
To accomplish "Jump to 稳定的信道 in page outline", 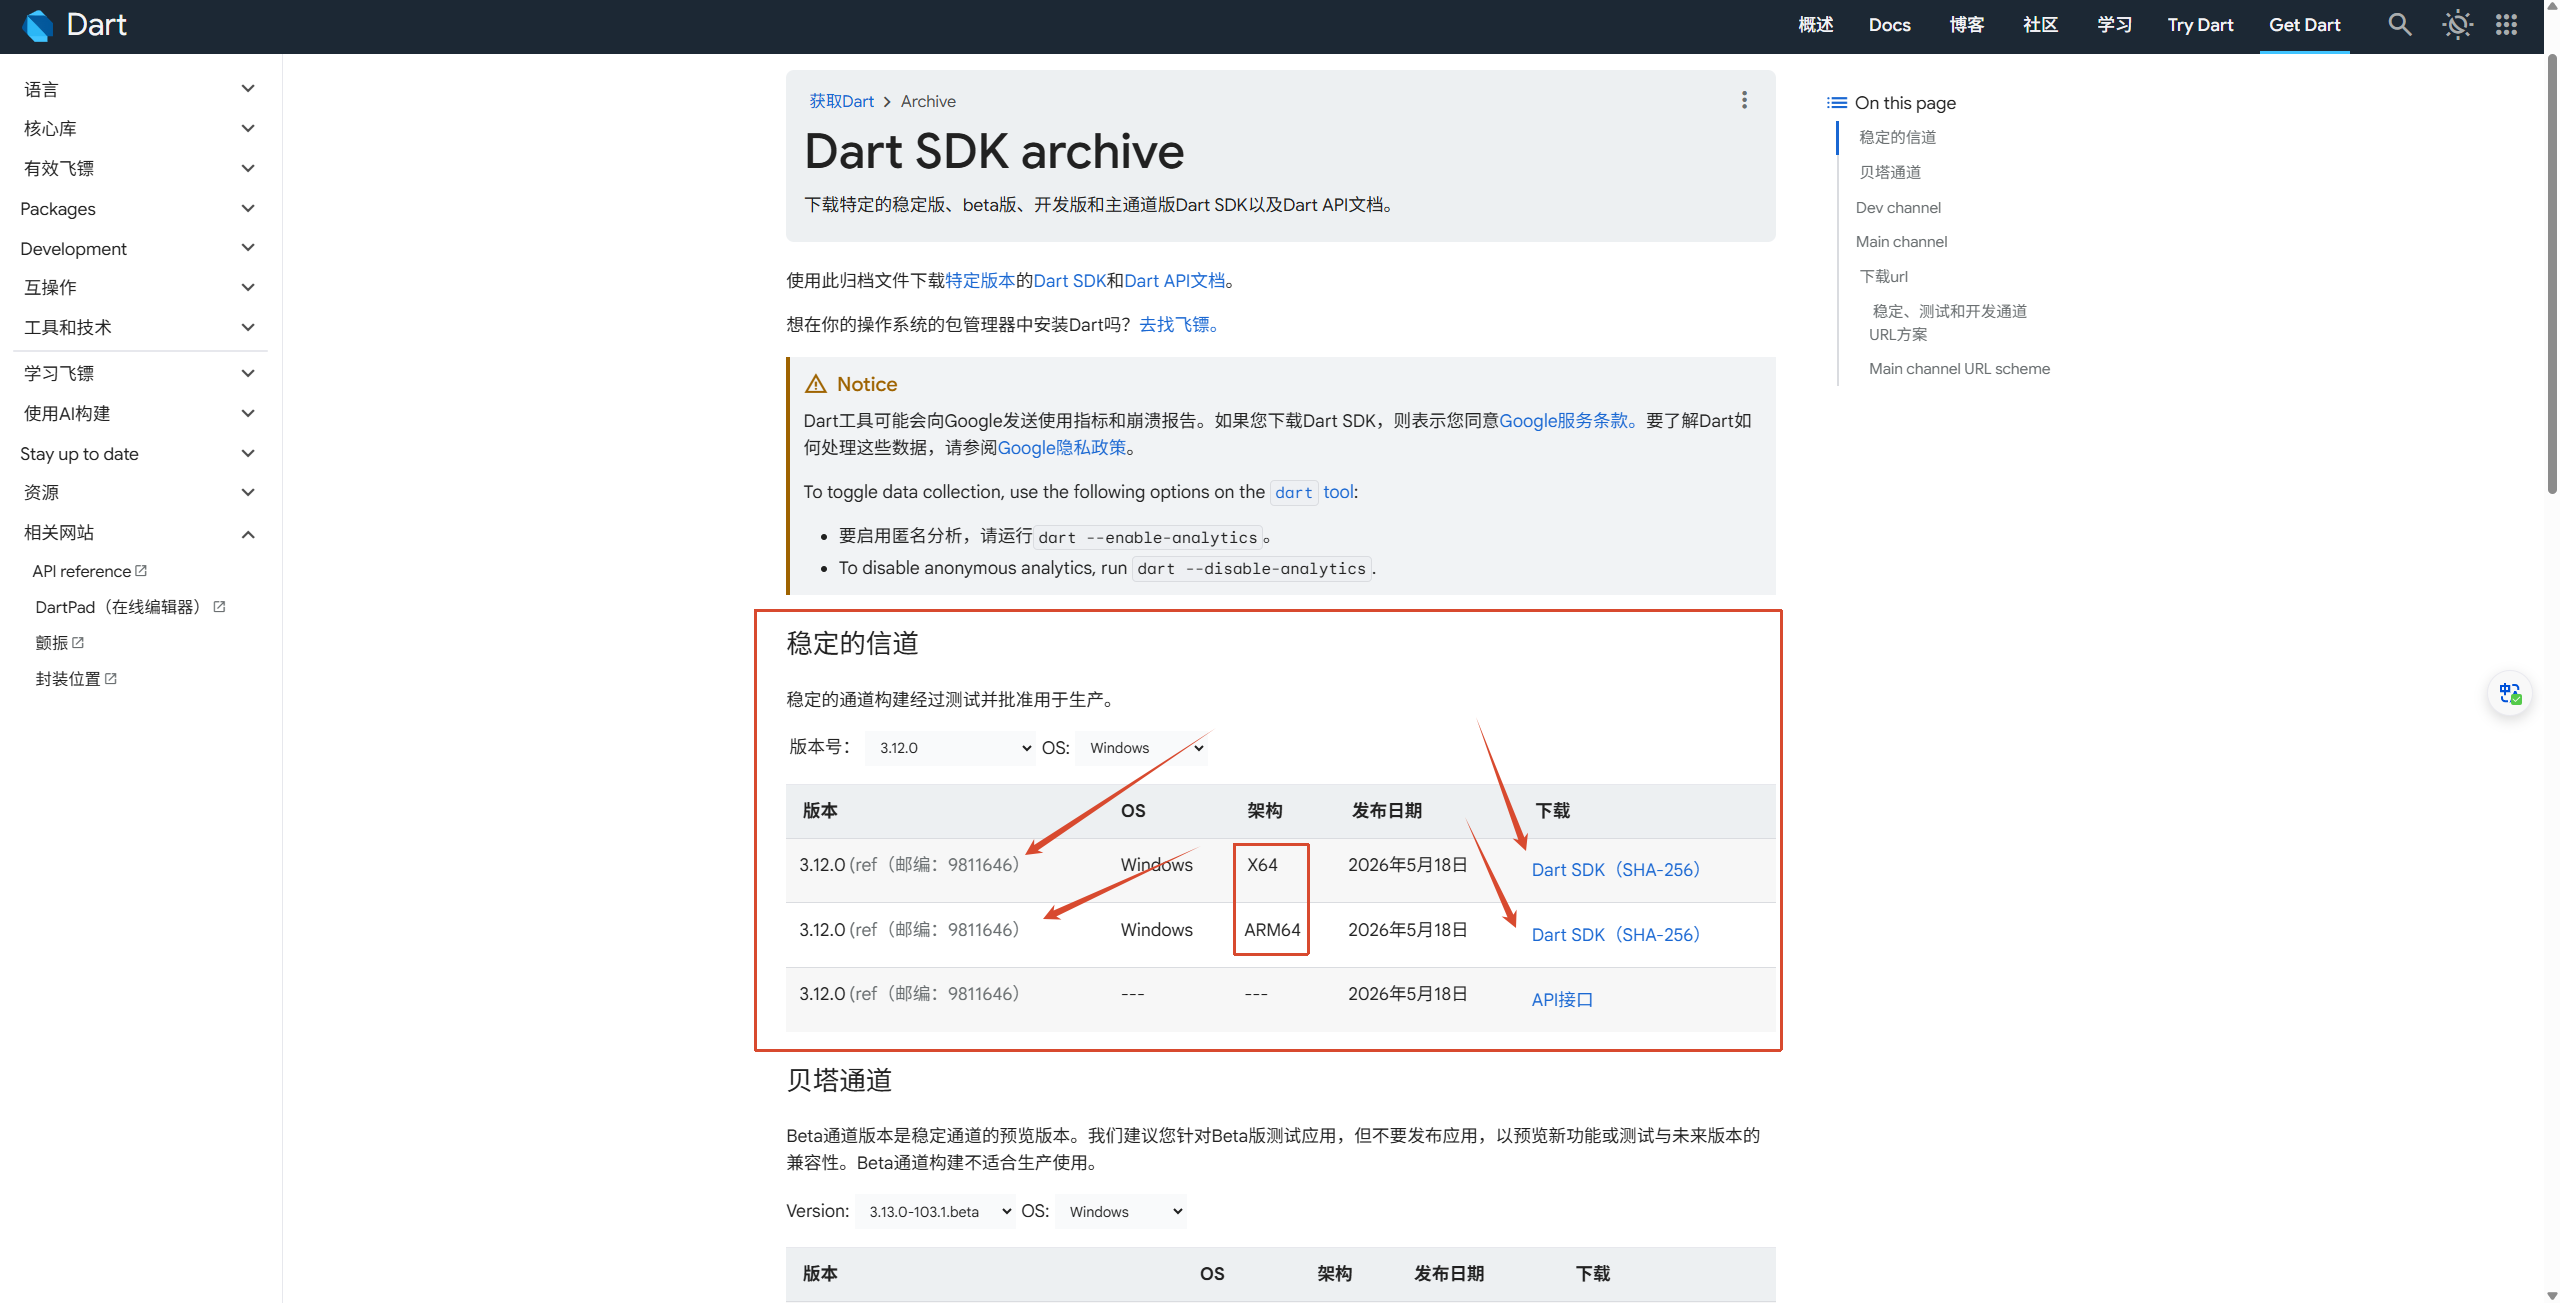I will click(1898, 137).
